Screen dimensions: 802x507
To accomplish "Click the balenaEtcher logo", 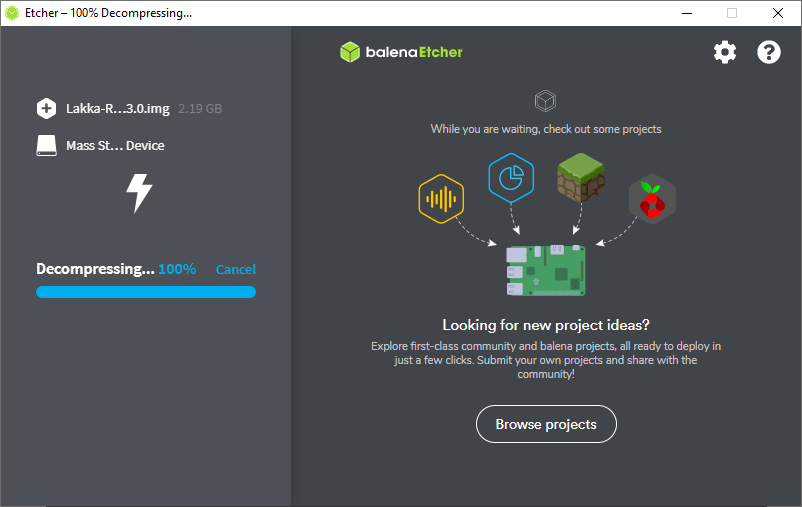I will point(402,52).
